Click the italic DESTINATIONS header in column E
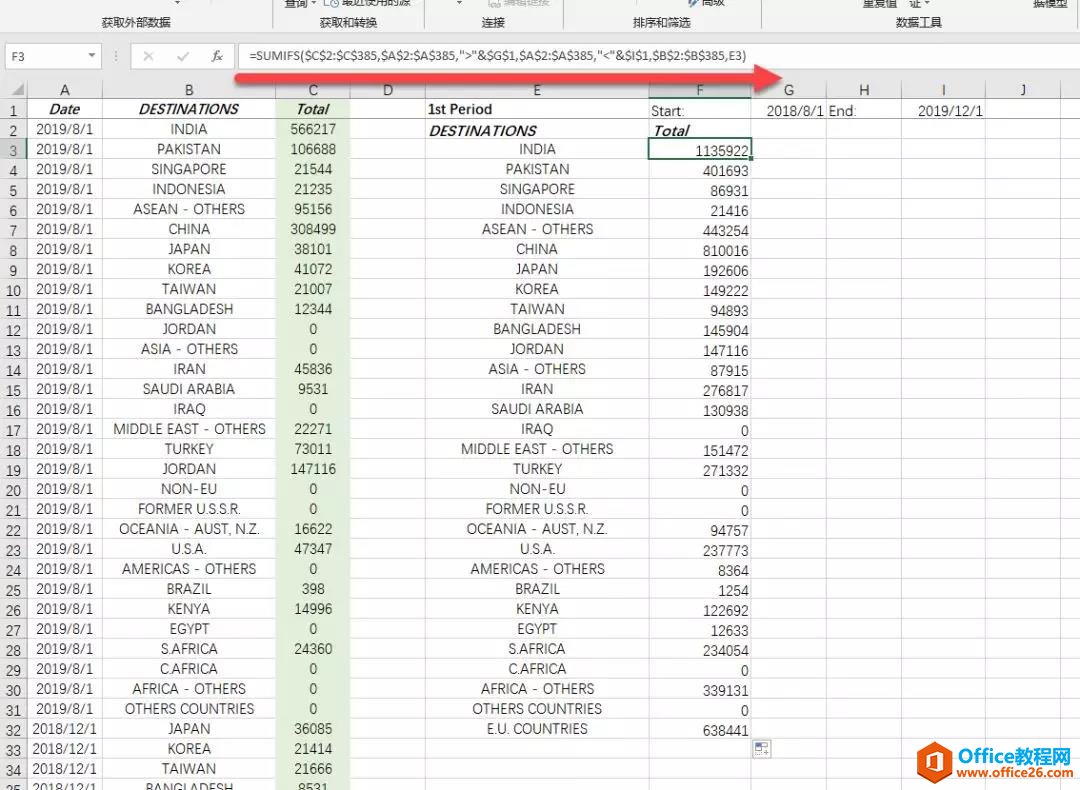Screen dimensions: 1080x790 (537, 130)
